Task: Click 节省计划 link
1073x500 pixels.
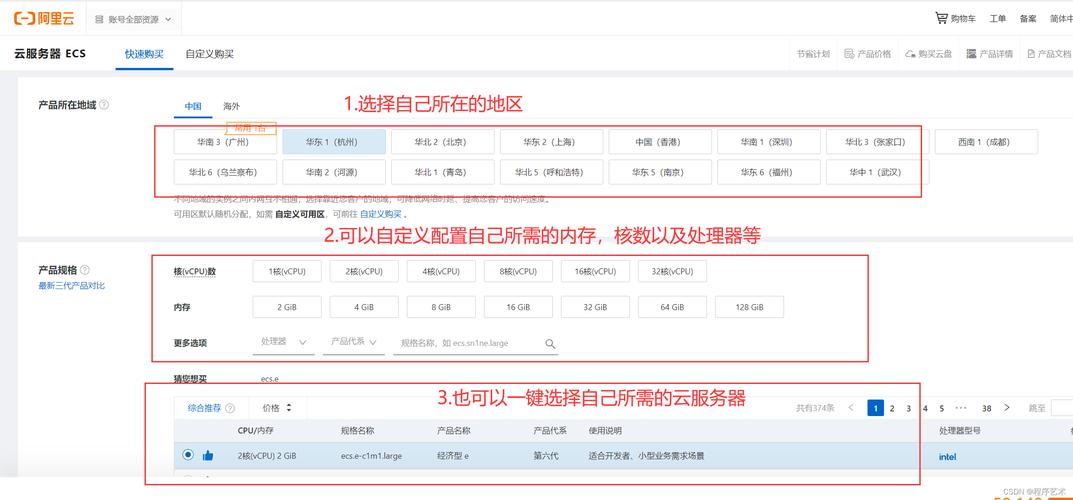Action: point(813,53)
